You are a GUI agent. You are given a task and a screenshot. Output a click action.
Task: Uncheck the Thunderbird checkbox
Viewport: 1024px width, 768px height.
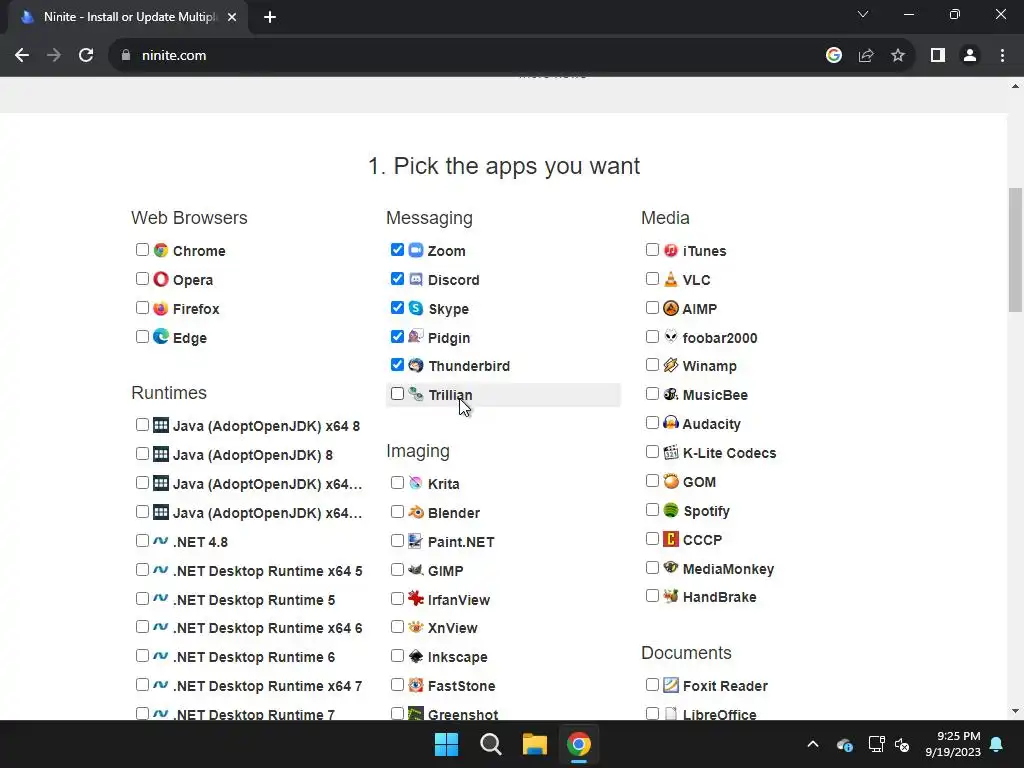click(x=397, y=364)
